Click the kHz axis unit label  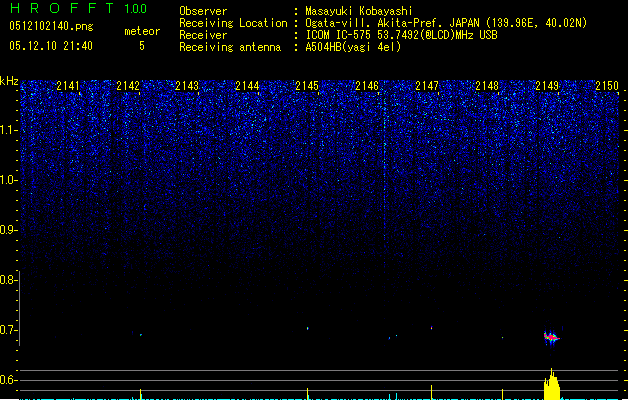tap(9, 81)
